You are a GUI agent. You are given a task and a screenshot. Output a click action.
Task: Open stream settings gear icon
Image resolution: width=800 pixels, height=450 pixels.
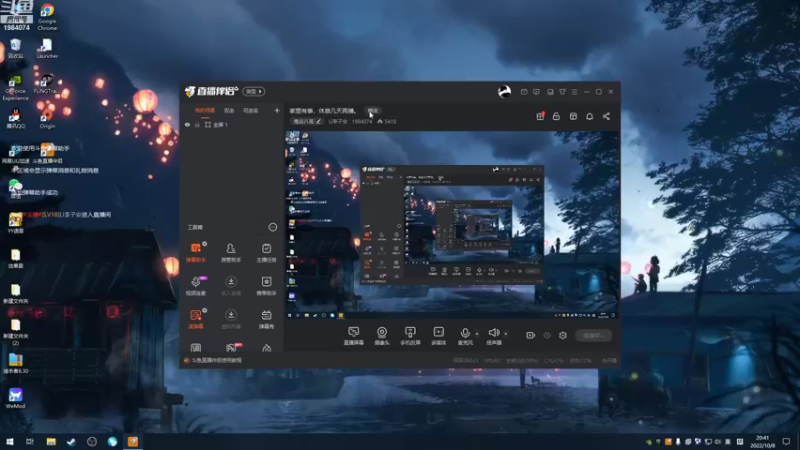pos(563,335)
